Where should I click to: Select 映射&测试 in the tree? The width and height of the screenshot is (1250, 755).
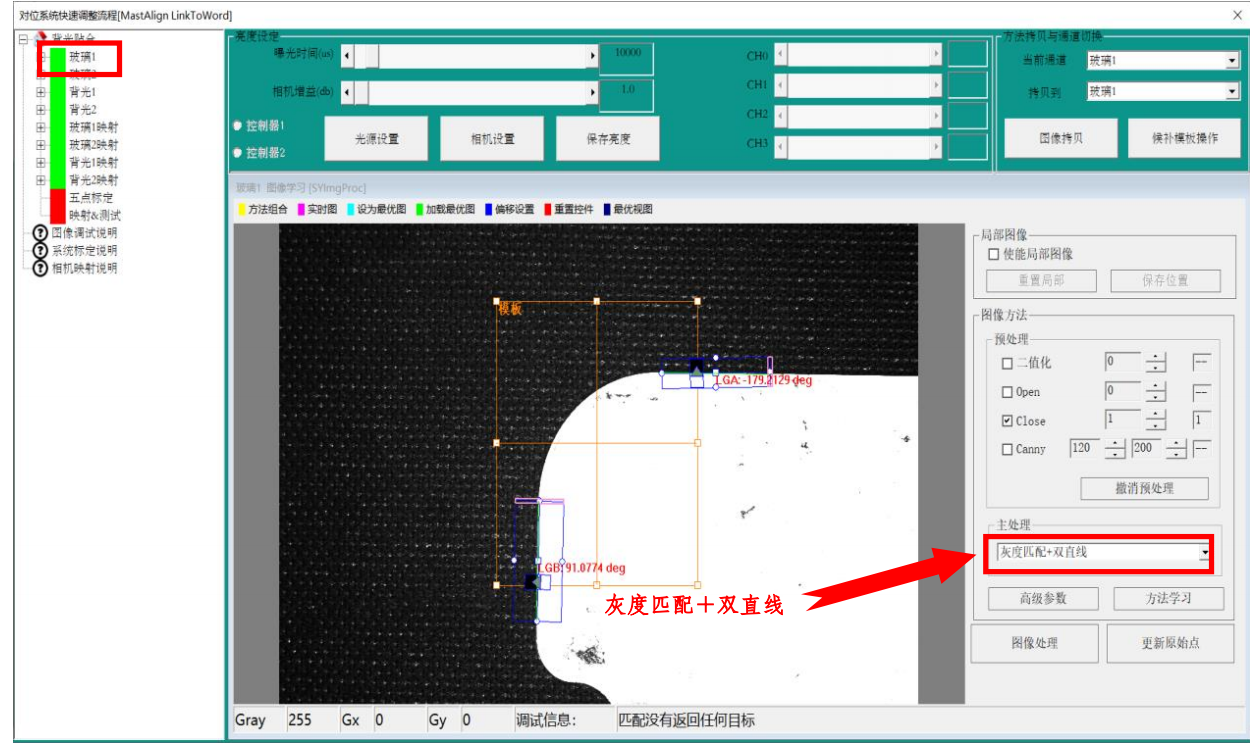pyautogui.click(x=94, y=215)
